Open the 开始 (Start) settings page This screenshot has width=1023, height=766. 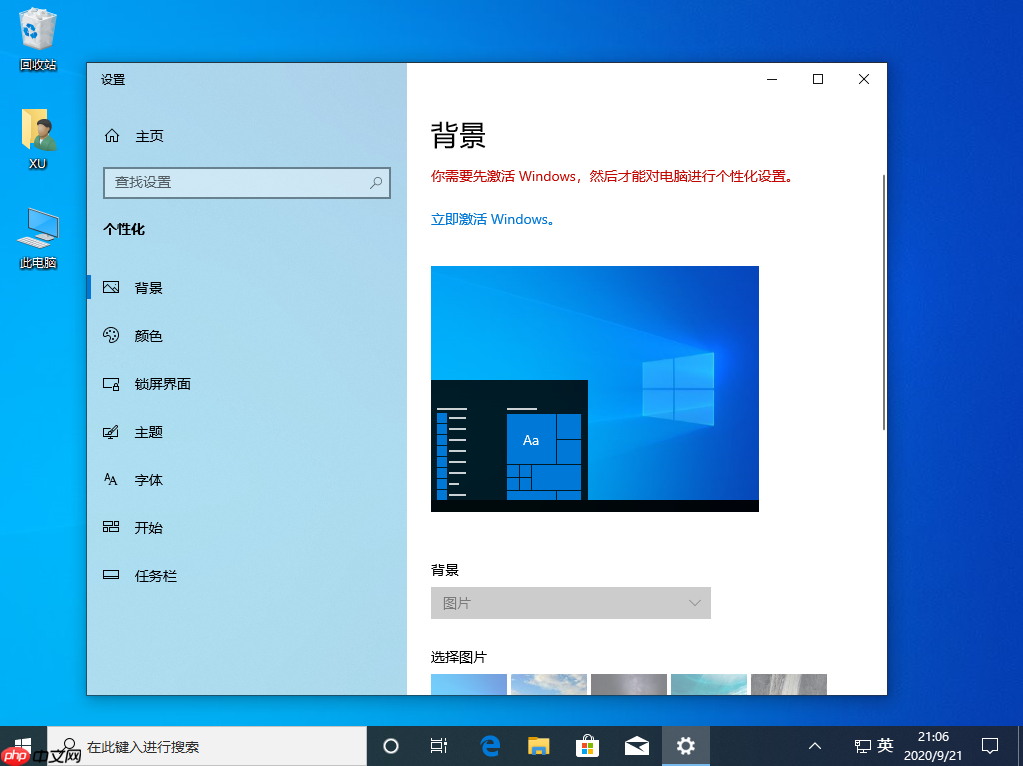[148, 527]
